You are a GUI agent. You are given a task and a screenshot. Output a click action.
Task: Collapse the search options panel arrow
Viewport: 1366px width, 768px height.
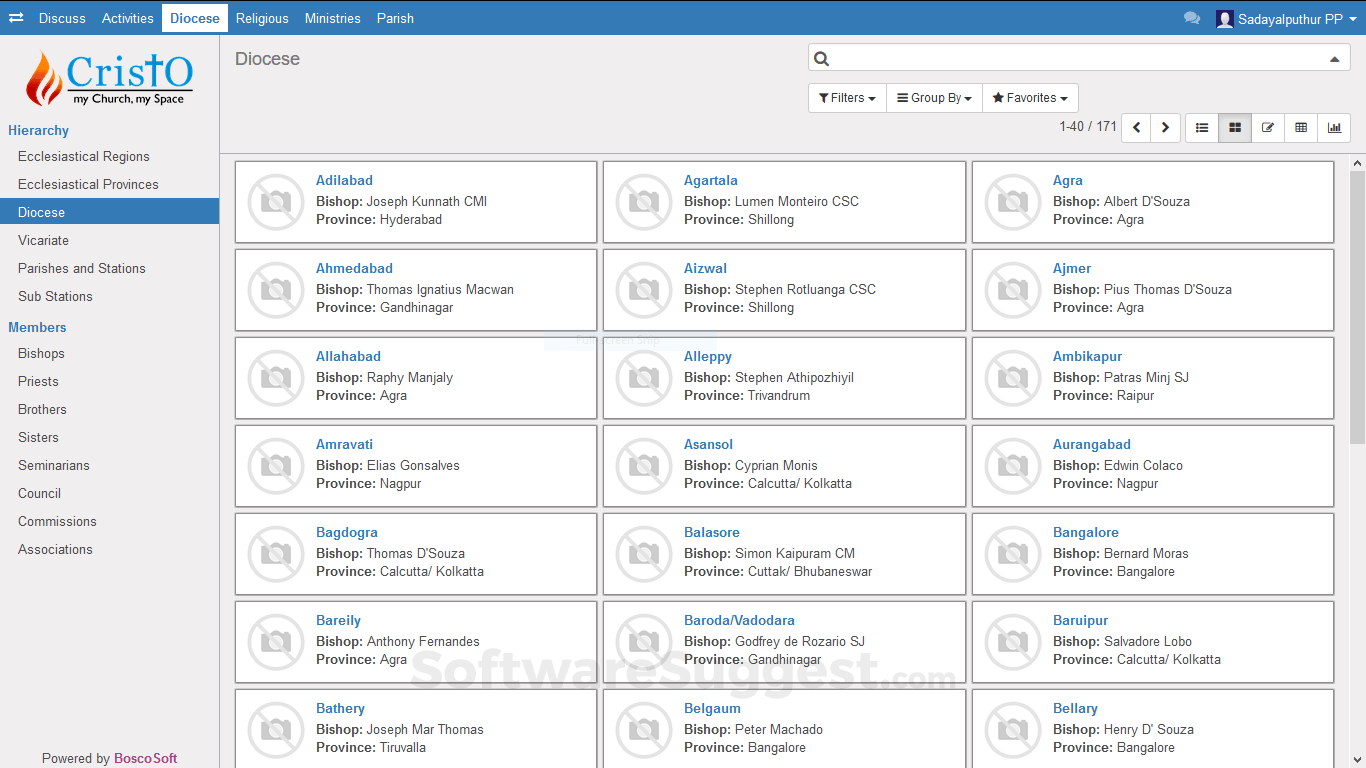[1333, 59]
